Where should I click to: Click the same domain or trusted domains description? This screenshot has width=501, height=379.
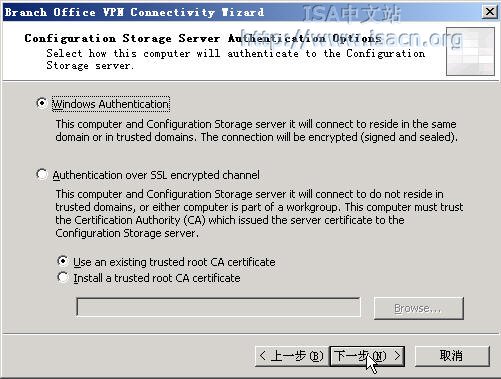tap(256, 130)
